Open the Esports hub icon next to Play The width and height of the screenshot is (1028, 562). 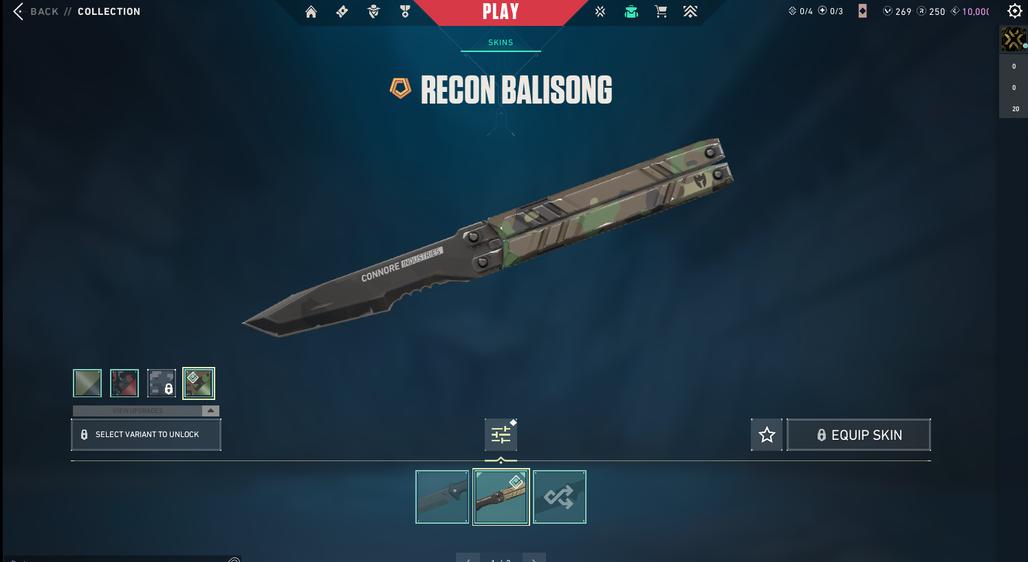600,11
